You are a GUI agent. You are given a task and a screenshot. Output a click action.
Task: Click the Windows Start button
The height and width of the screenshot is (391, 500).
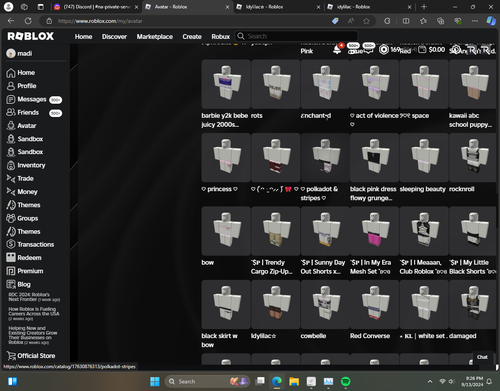(x=155, y=381)
